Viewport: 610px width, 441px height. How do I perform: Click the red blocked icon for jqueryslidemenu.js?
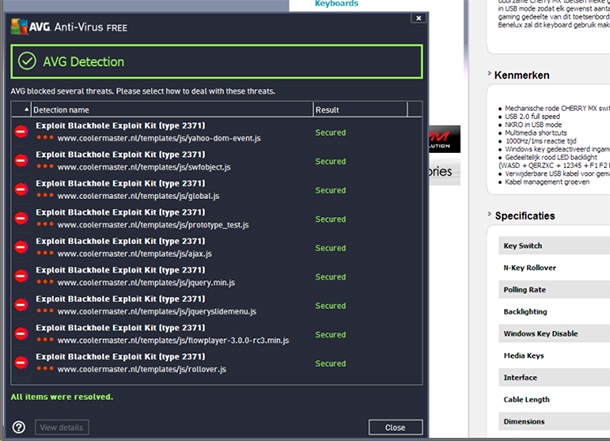click(x=21, y=304)
